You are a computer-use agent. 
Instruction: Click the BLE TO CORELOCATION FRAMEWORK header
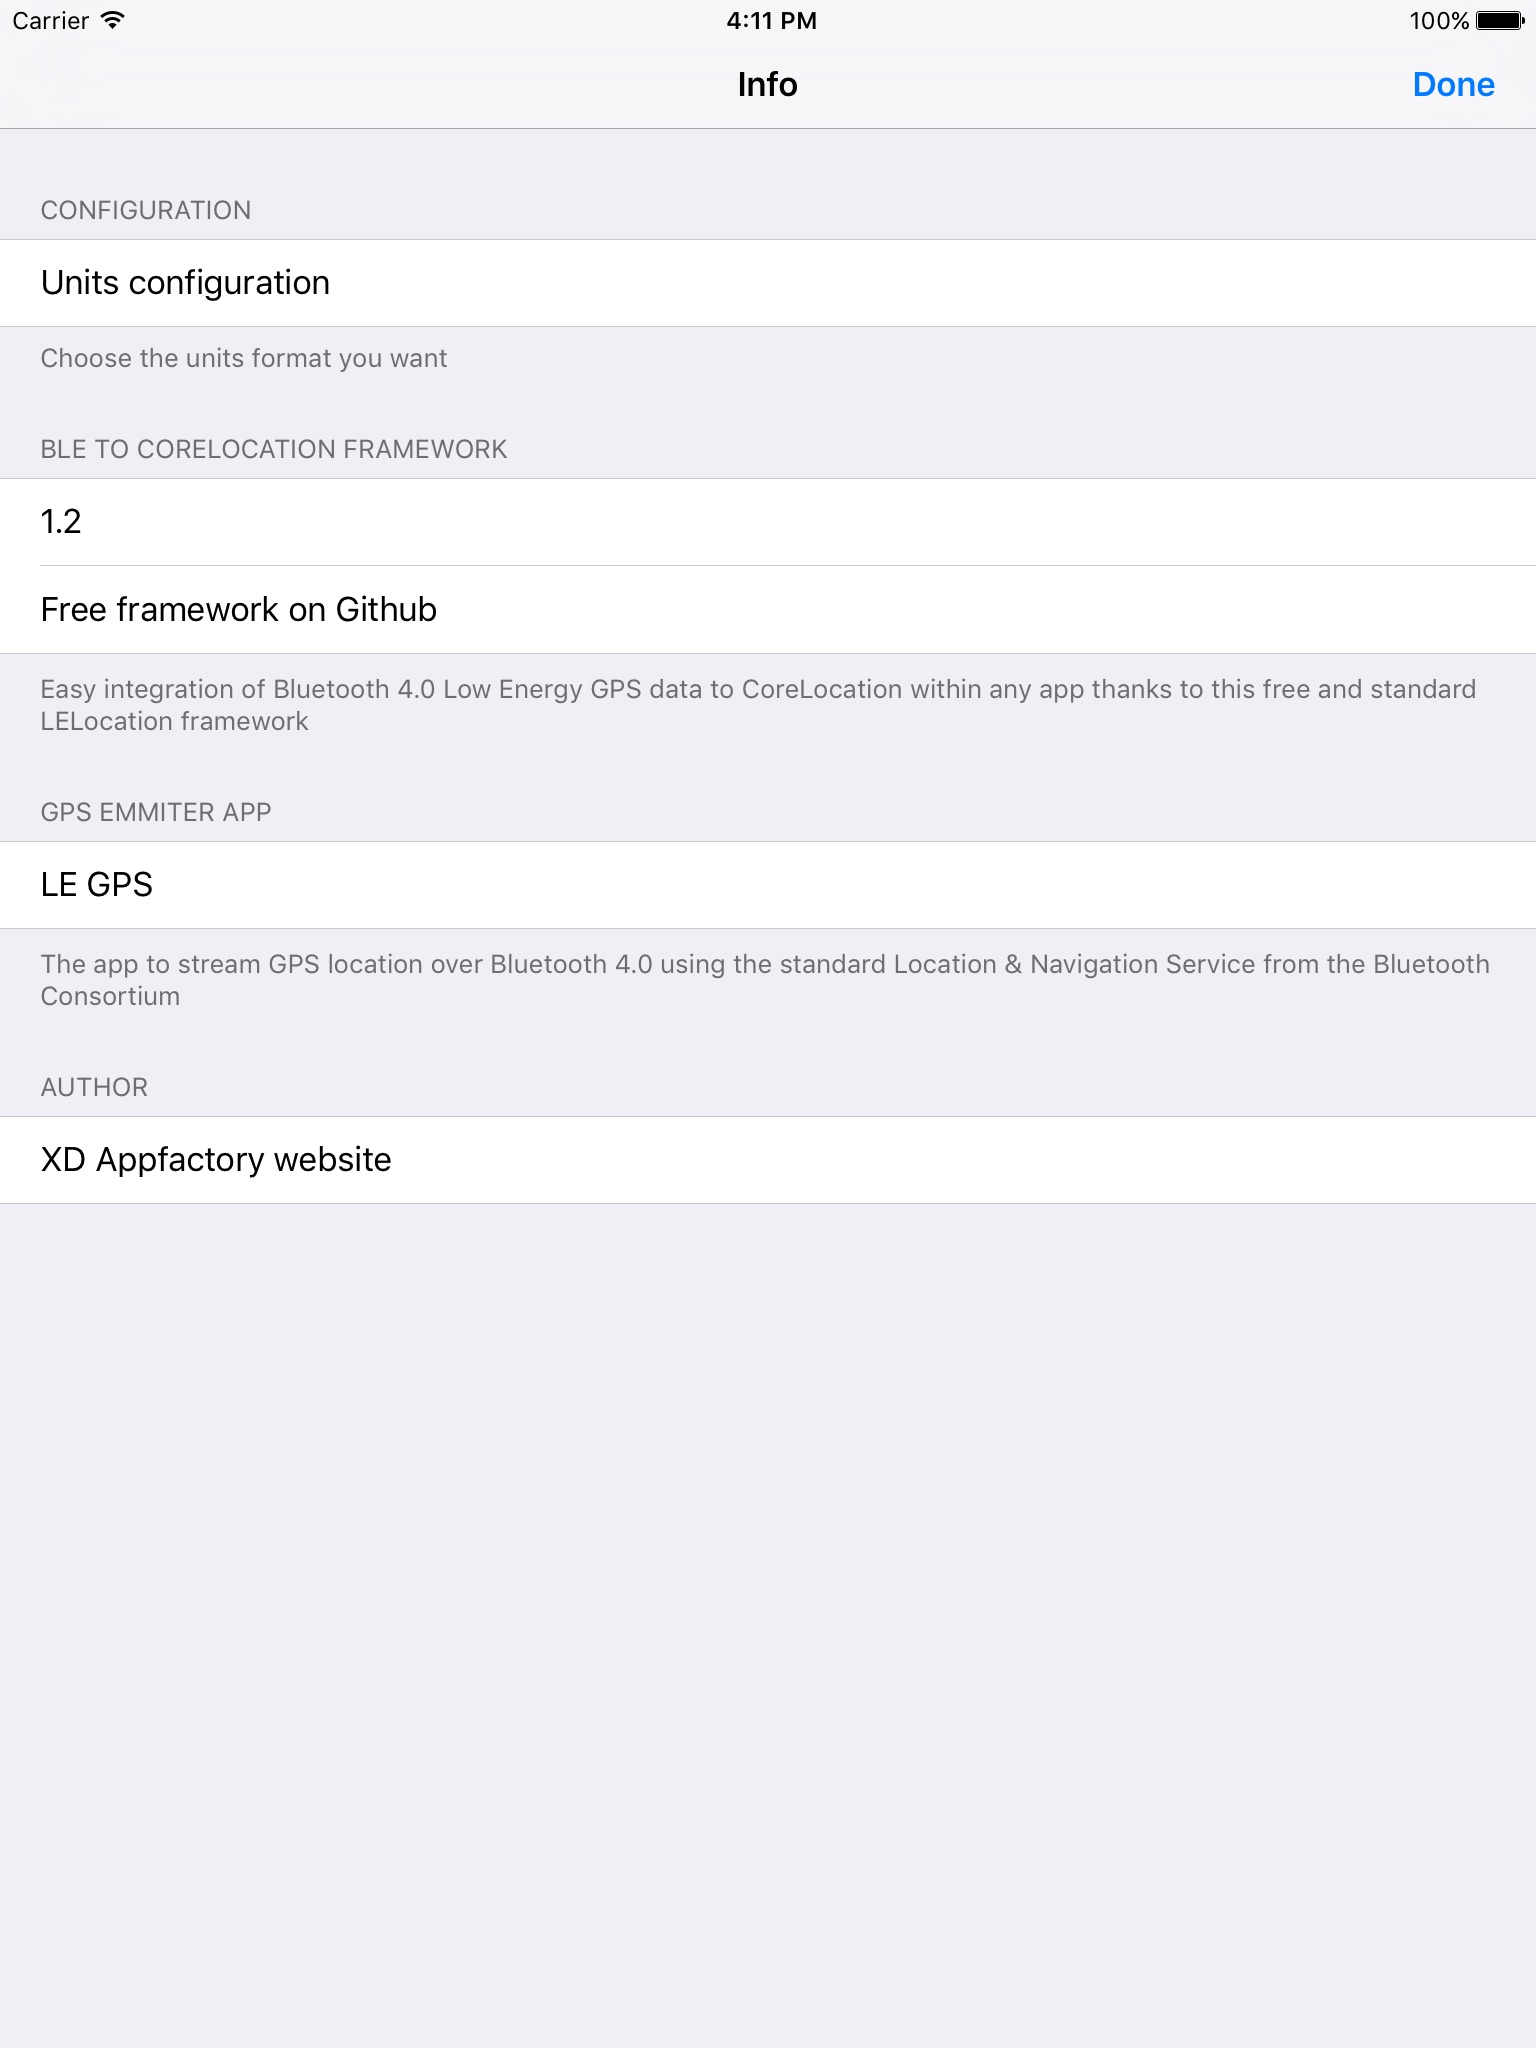click(274, 449)
